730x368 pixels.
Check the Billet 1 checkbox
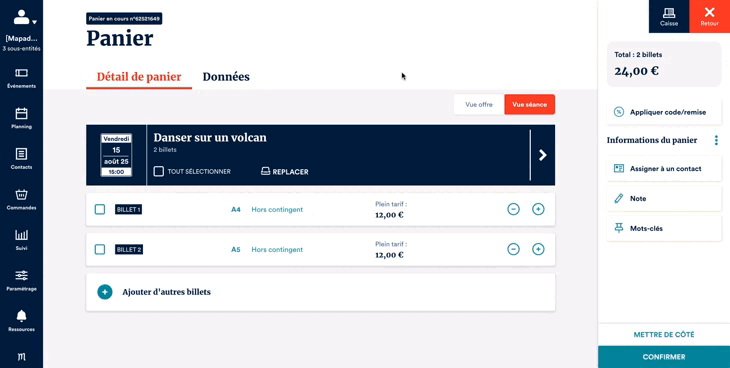pos(100,209)
